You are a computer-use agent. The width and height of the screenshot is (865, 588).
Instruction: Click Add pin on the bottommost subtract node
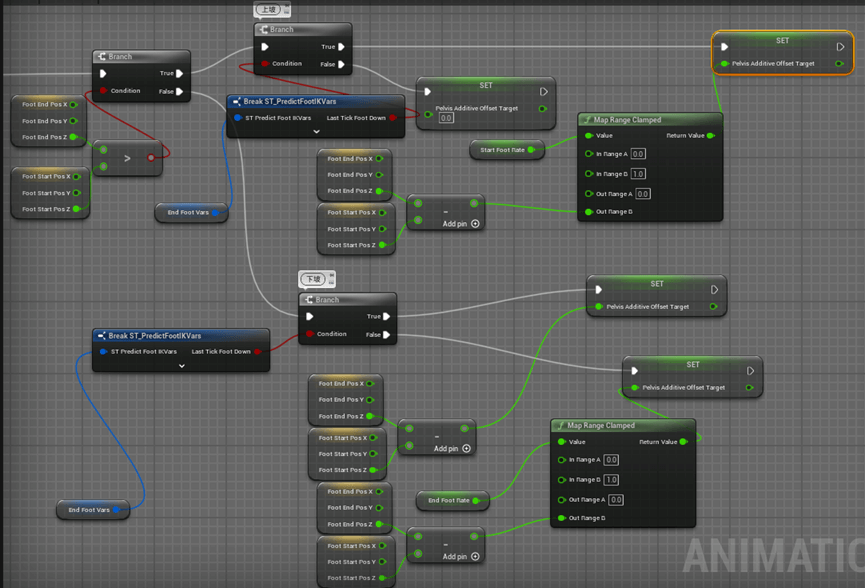[475, 556]
